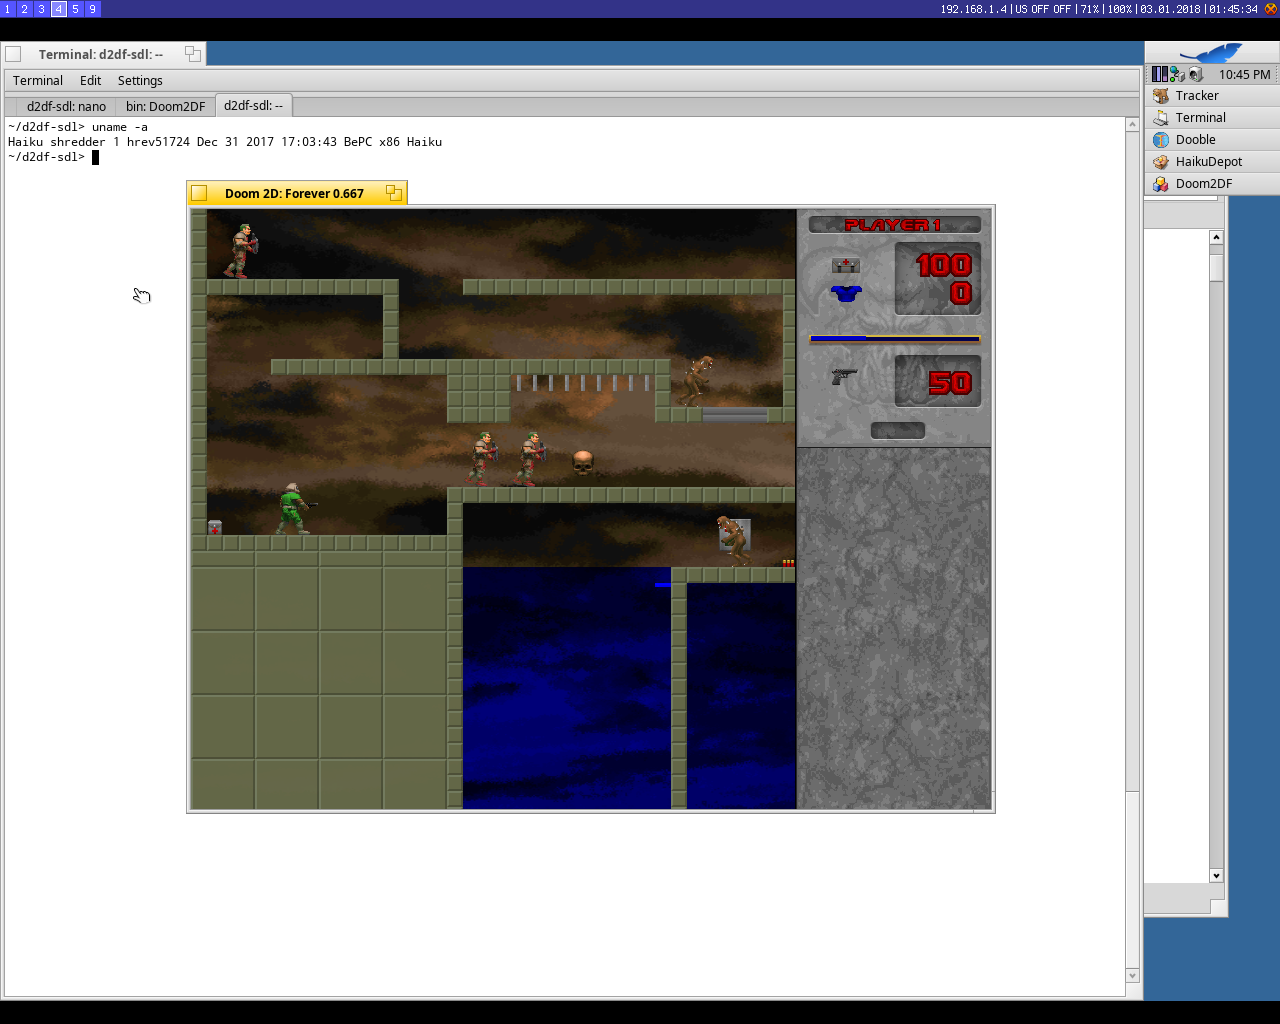
Task: Select the highlighted workspace 4
Action: coord(59,8)
